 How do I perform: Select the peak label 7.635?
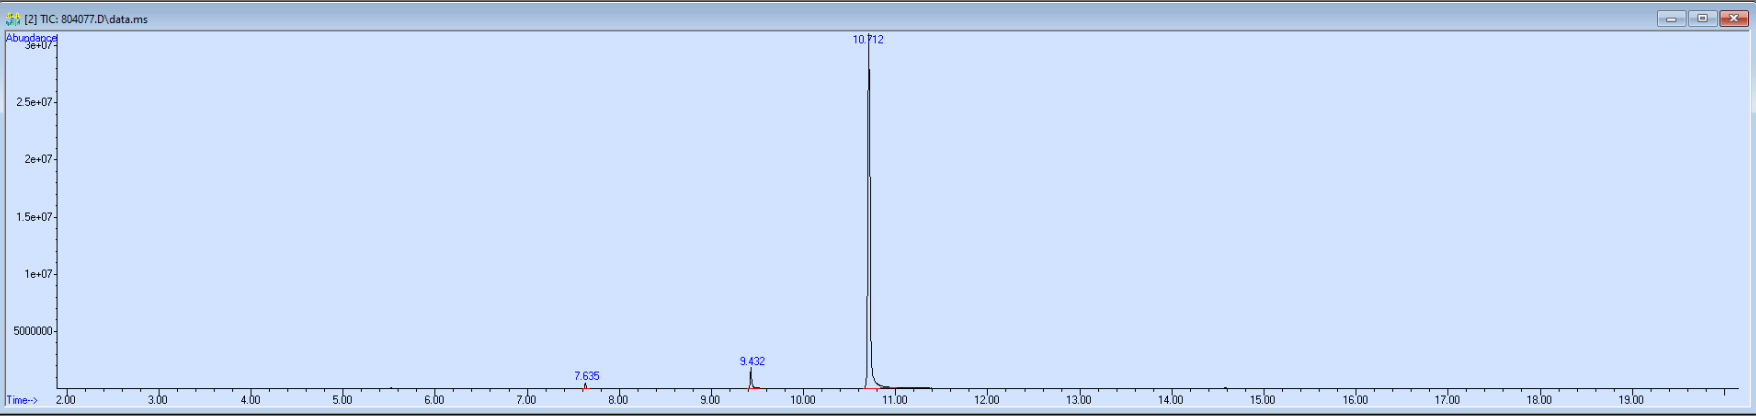click(x=587, y=376)
